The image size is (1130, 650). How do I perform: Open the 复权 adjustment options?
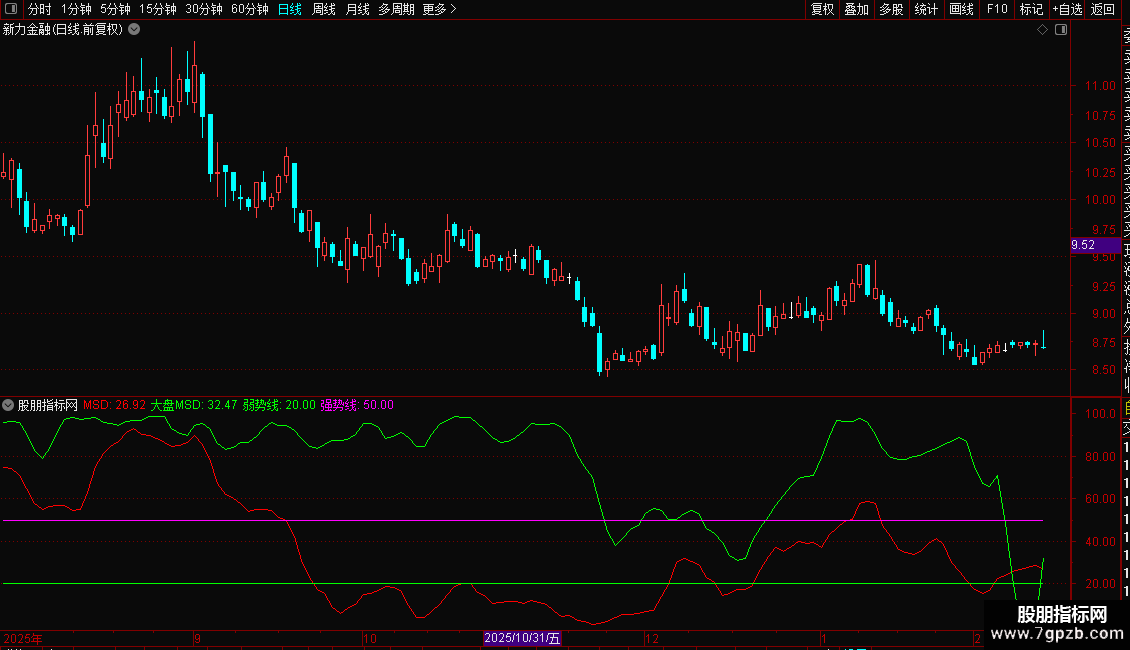click(x=822, y=9)
